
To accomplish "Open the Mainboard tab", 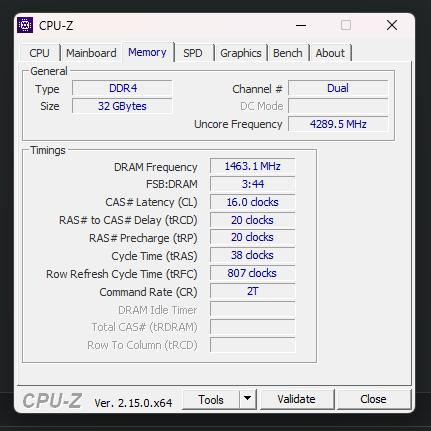I will [x=91, y=53].
